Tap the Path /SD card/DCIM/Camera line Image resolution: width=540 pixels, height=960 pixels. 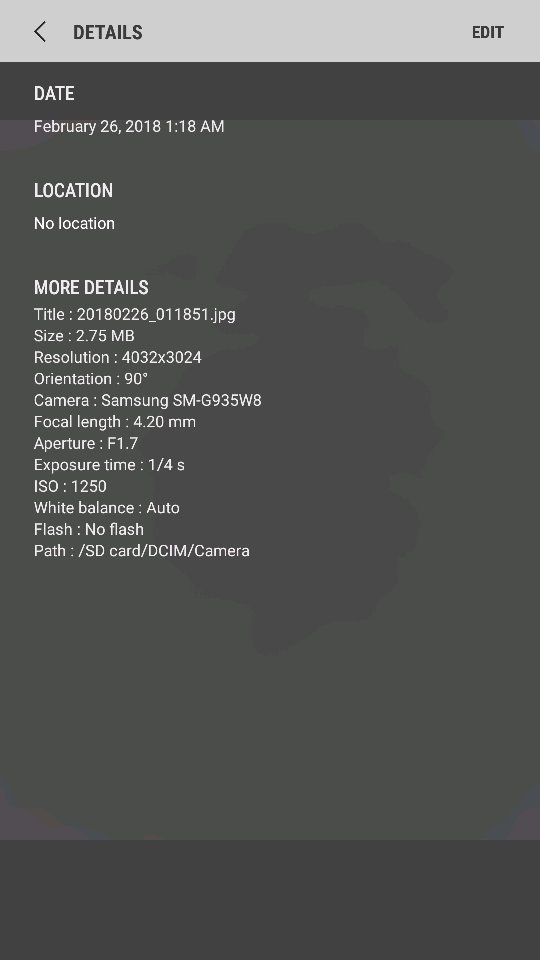tap(141, 550)
